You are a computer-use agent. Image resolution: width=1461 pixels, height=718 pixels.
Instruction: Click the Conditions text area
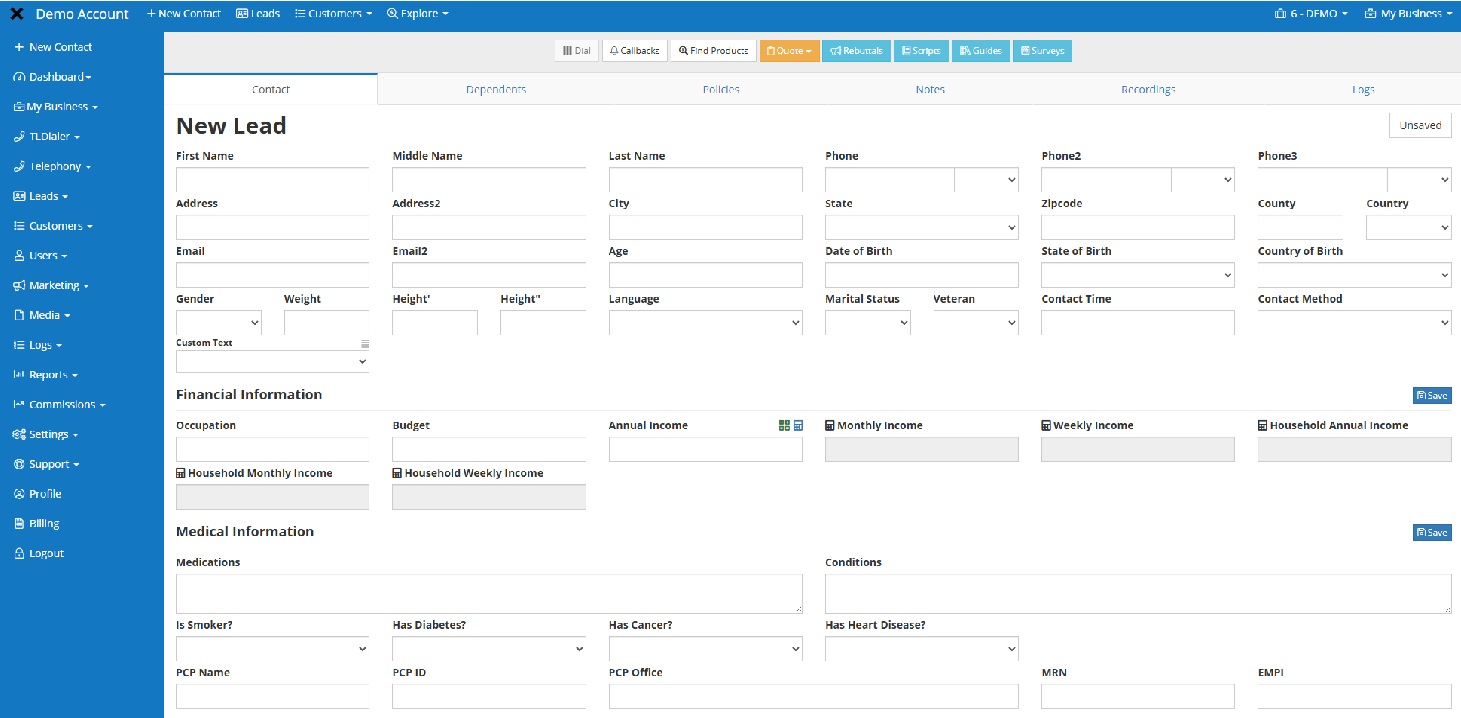tap(1138, 594)
